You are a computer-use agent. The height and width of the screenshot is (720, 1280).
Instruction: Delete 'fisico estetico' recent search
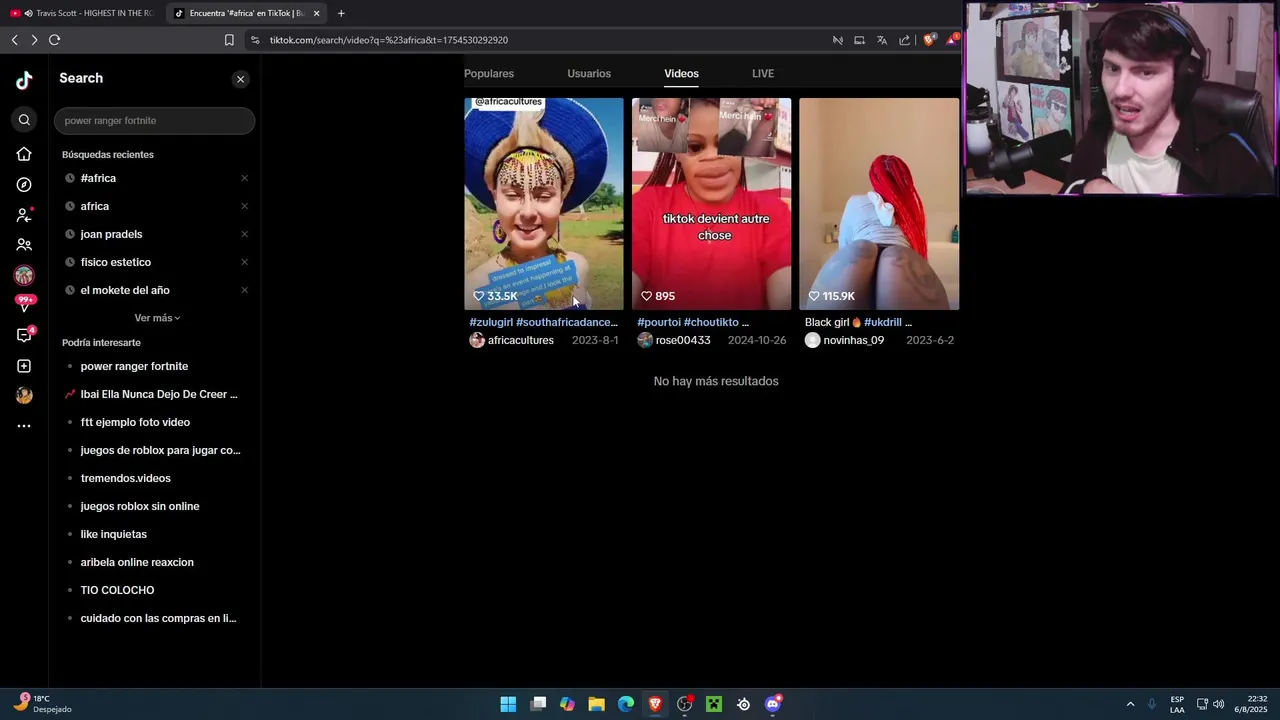(x=244, y=262)
